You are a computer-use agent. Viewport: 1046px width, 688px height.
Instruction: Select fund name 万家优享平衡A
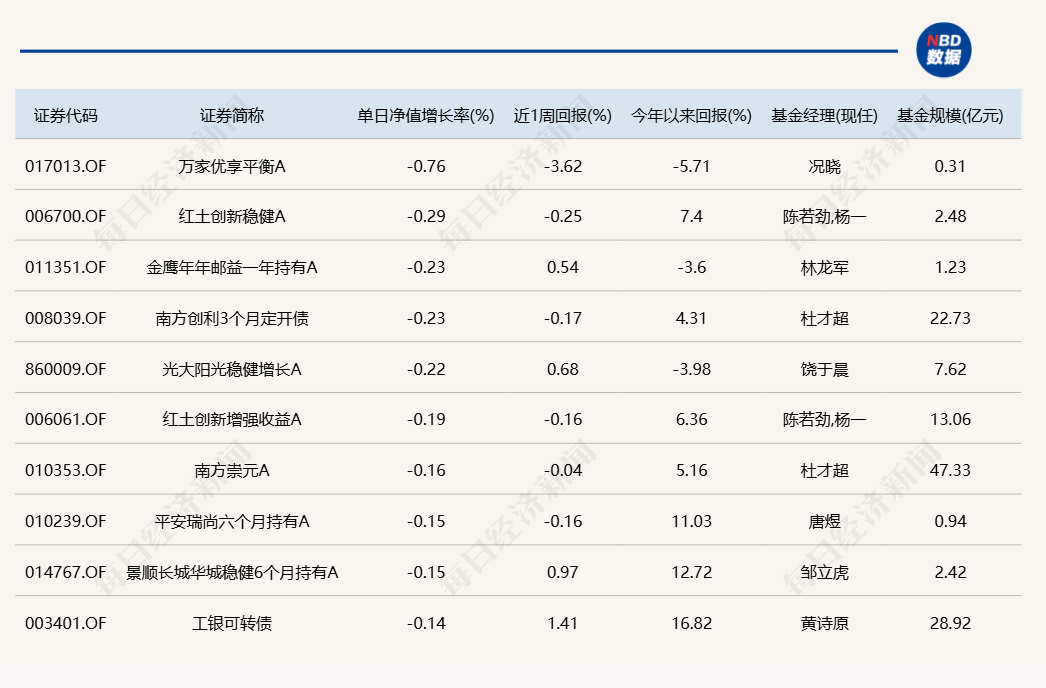pyautogui.click(x=231, y=166)
